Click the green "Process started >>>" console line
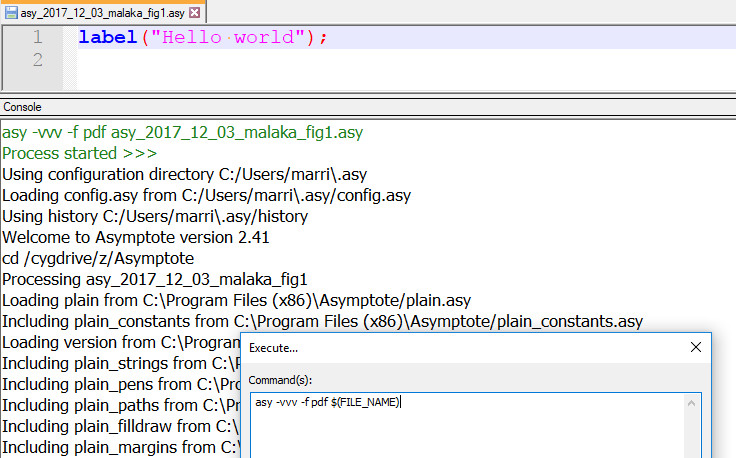Viewport: 736px width, 458px height. pos(80,154)
